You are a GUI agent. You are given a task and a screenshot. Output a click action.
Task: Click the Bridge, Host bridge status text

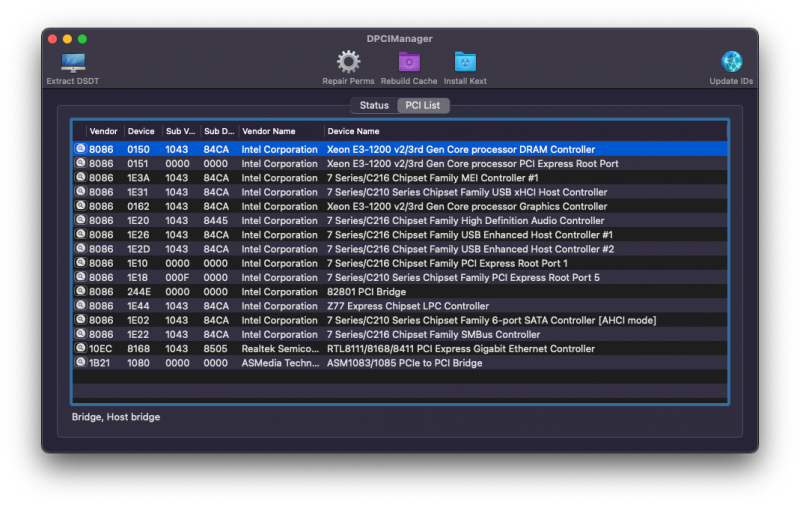pos(116,417)
